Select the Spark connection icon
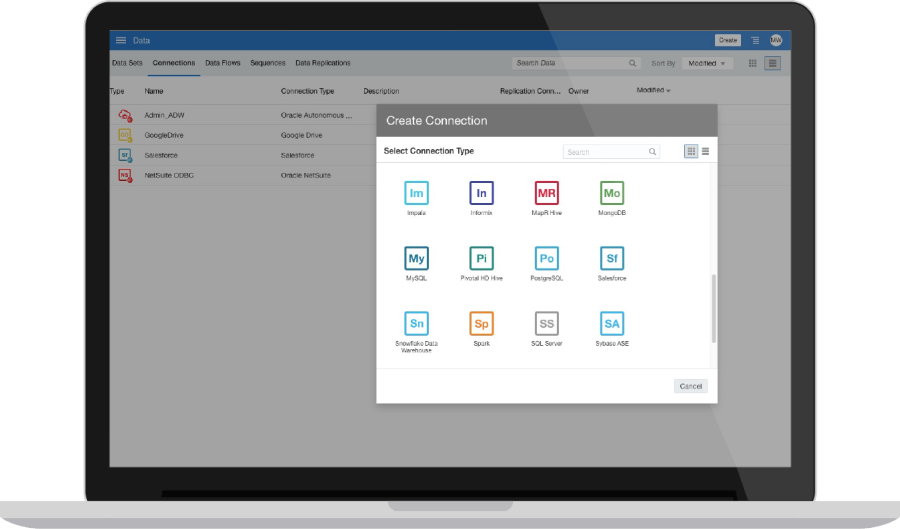The height and width of the screenshot is (529, 900). pos(481,324)
